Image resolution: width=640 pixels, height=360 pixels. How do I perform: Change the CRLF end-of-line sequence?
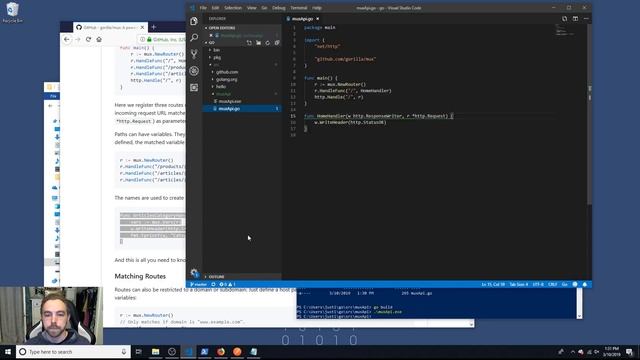(553, 284)
